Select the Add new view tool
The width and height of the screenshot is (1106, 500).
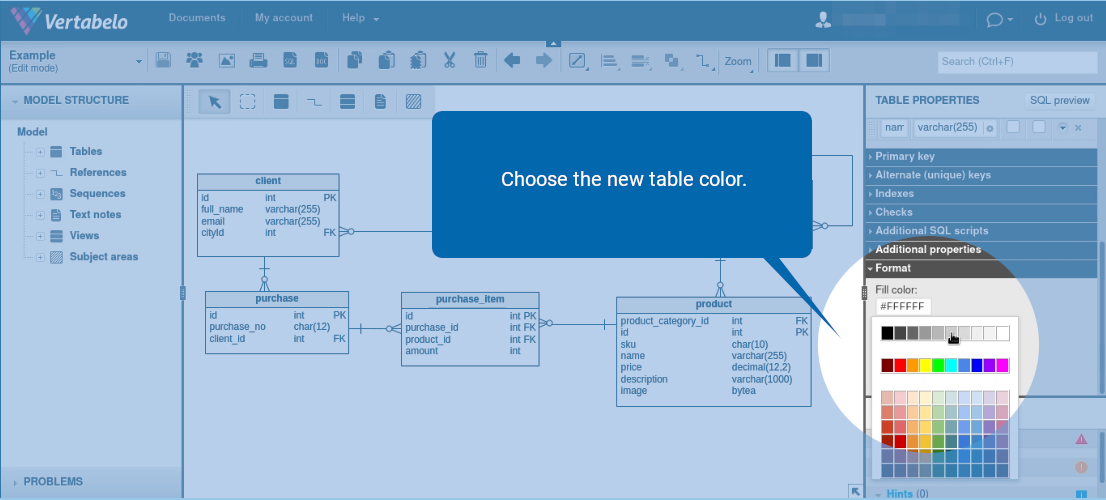tap(347, 102)
